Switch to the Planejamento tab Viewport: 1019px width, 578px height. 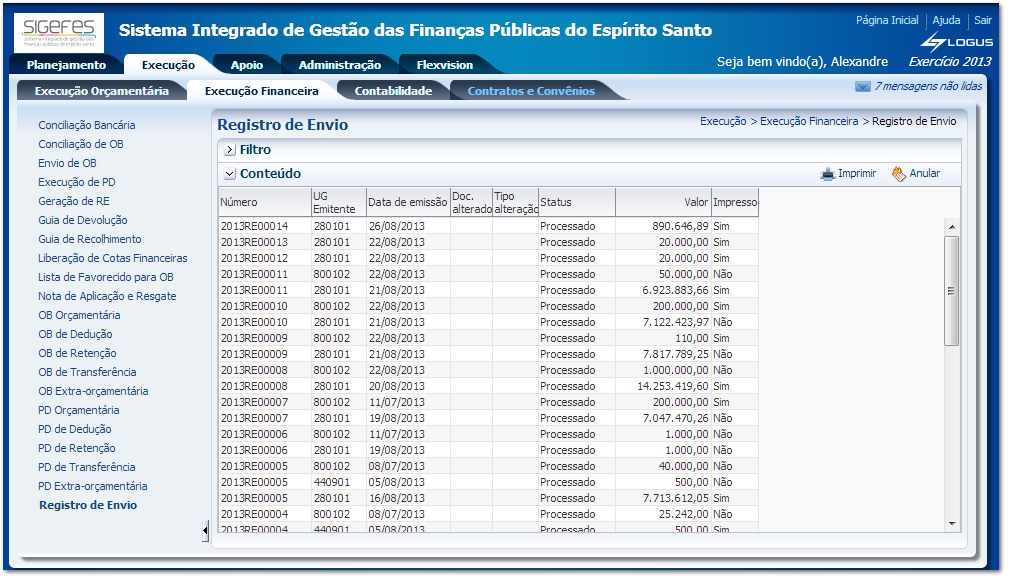[66, 65]
